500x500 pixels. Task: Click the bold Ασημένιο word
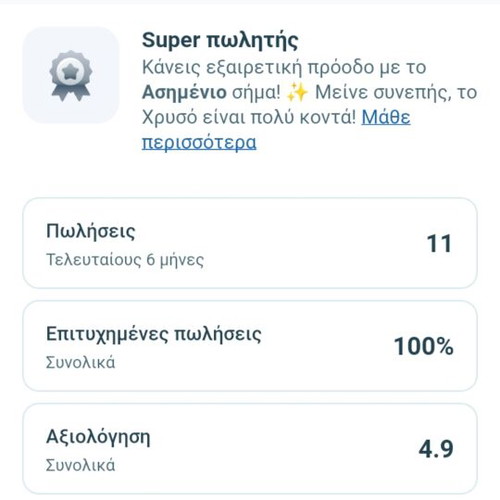click(x=184, y=92)
